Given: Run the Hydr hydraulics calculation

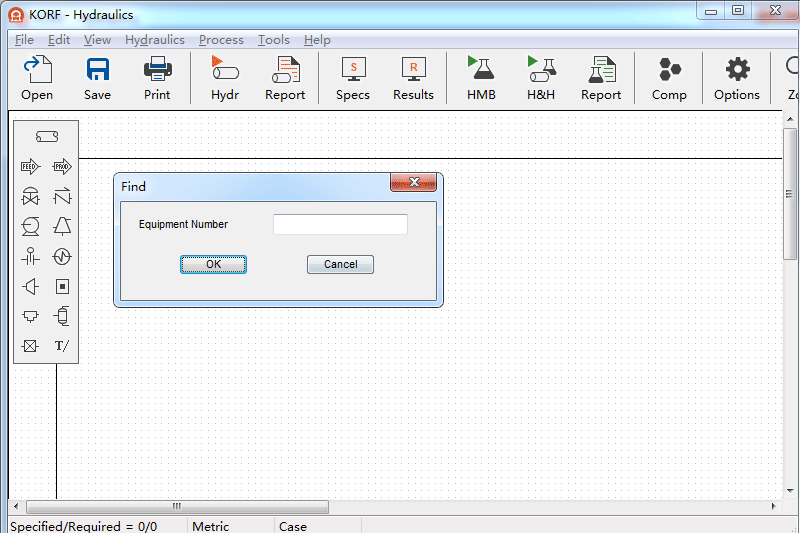Looking at the screenshot, I should [x=225, y=78].
